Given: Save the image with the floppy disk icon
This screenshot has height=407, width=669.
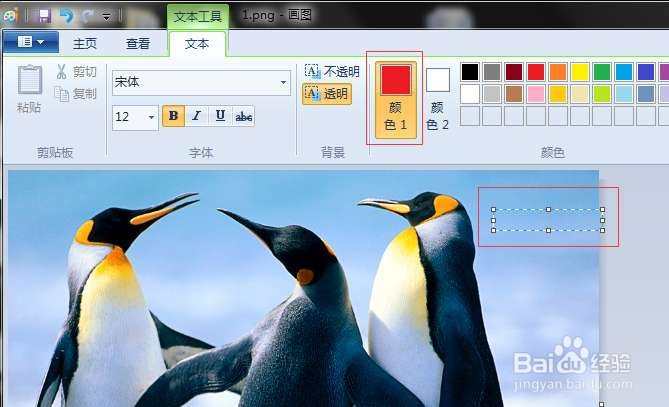Looking at the screenshot, I should click(x=44, y=16).
